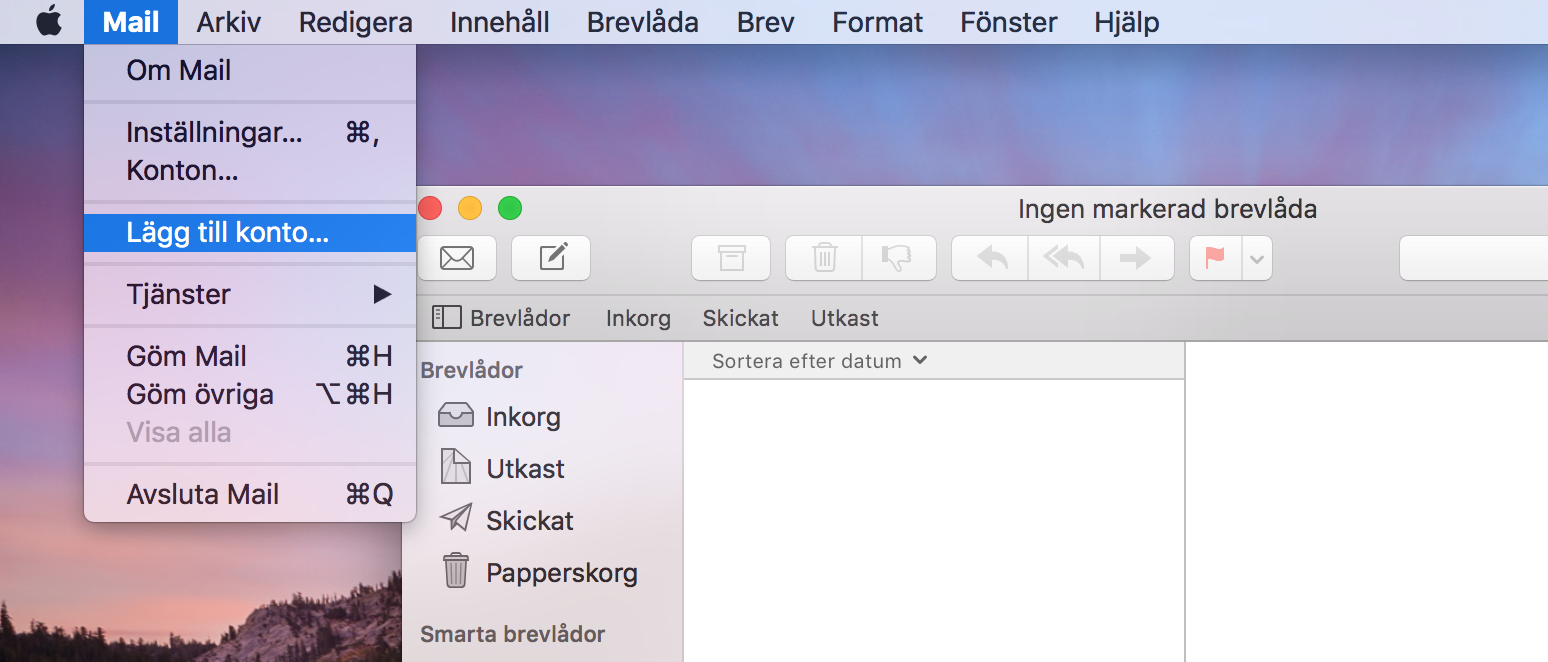Mark as junk with thumbs-down icon

(899, 258)
